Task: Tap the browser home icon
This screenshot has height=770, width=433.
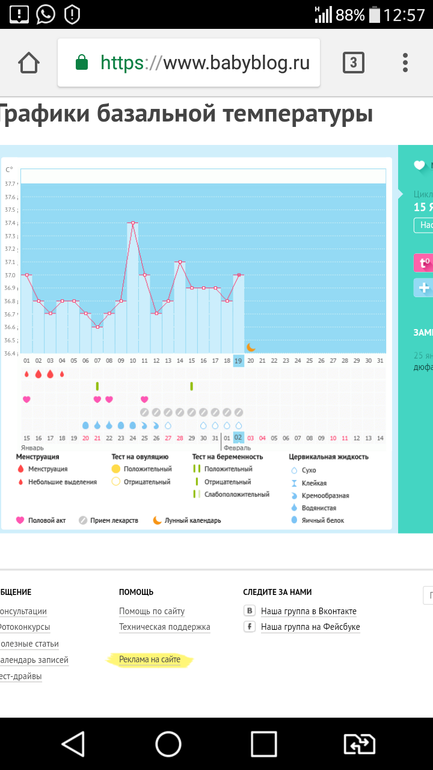Action: (x=28, y=63)
